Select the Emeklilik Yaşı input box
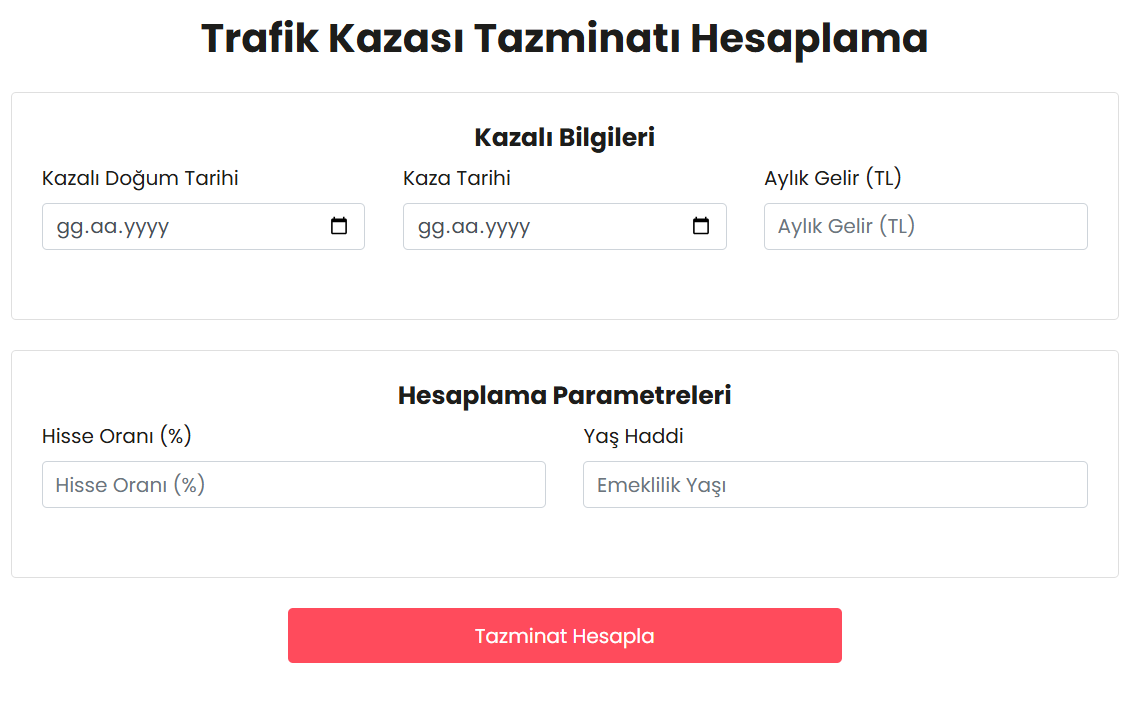1133x709 pixels. click(834, 485)
